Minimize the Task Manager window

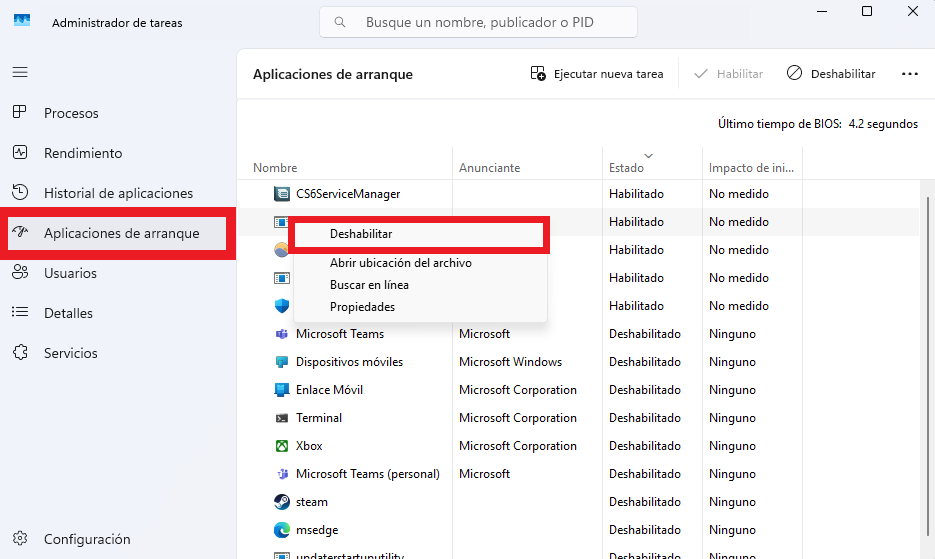(822, 11)
